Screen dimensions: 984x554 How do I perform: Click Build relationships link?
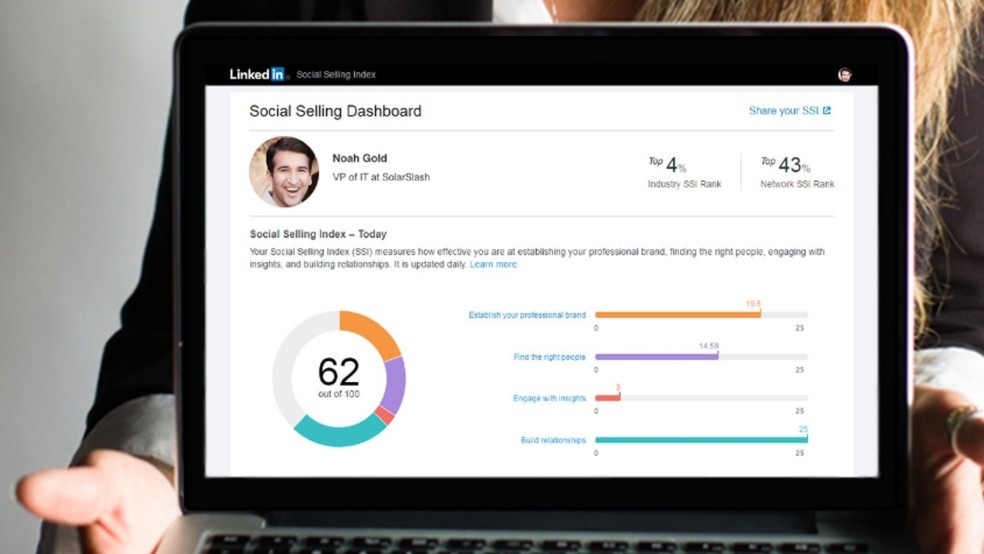coord(553,440)
